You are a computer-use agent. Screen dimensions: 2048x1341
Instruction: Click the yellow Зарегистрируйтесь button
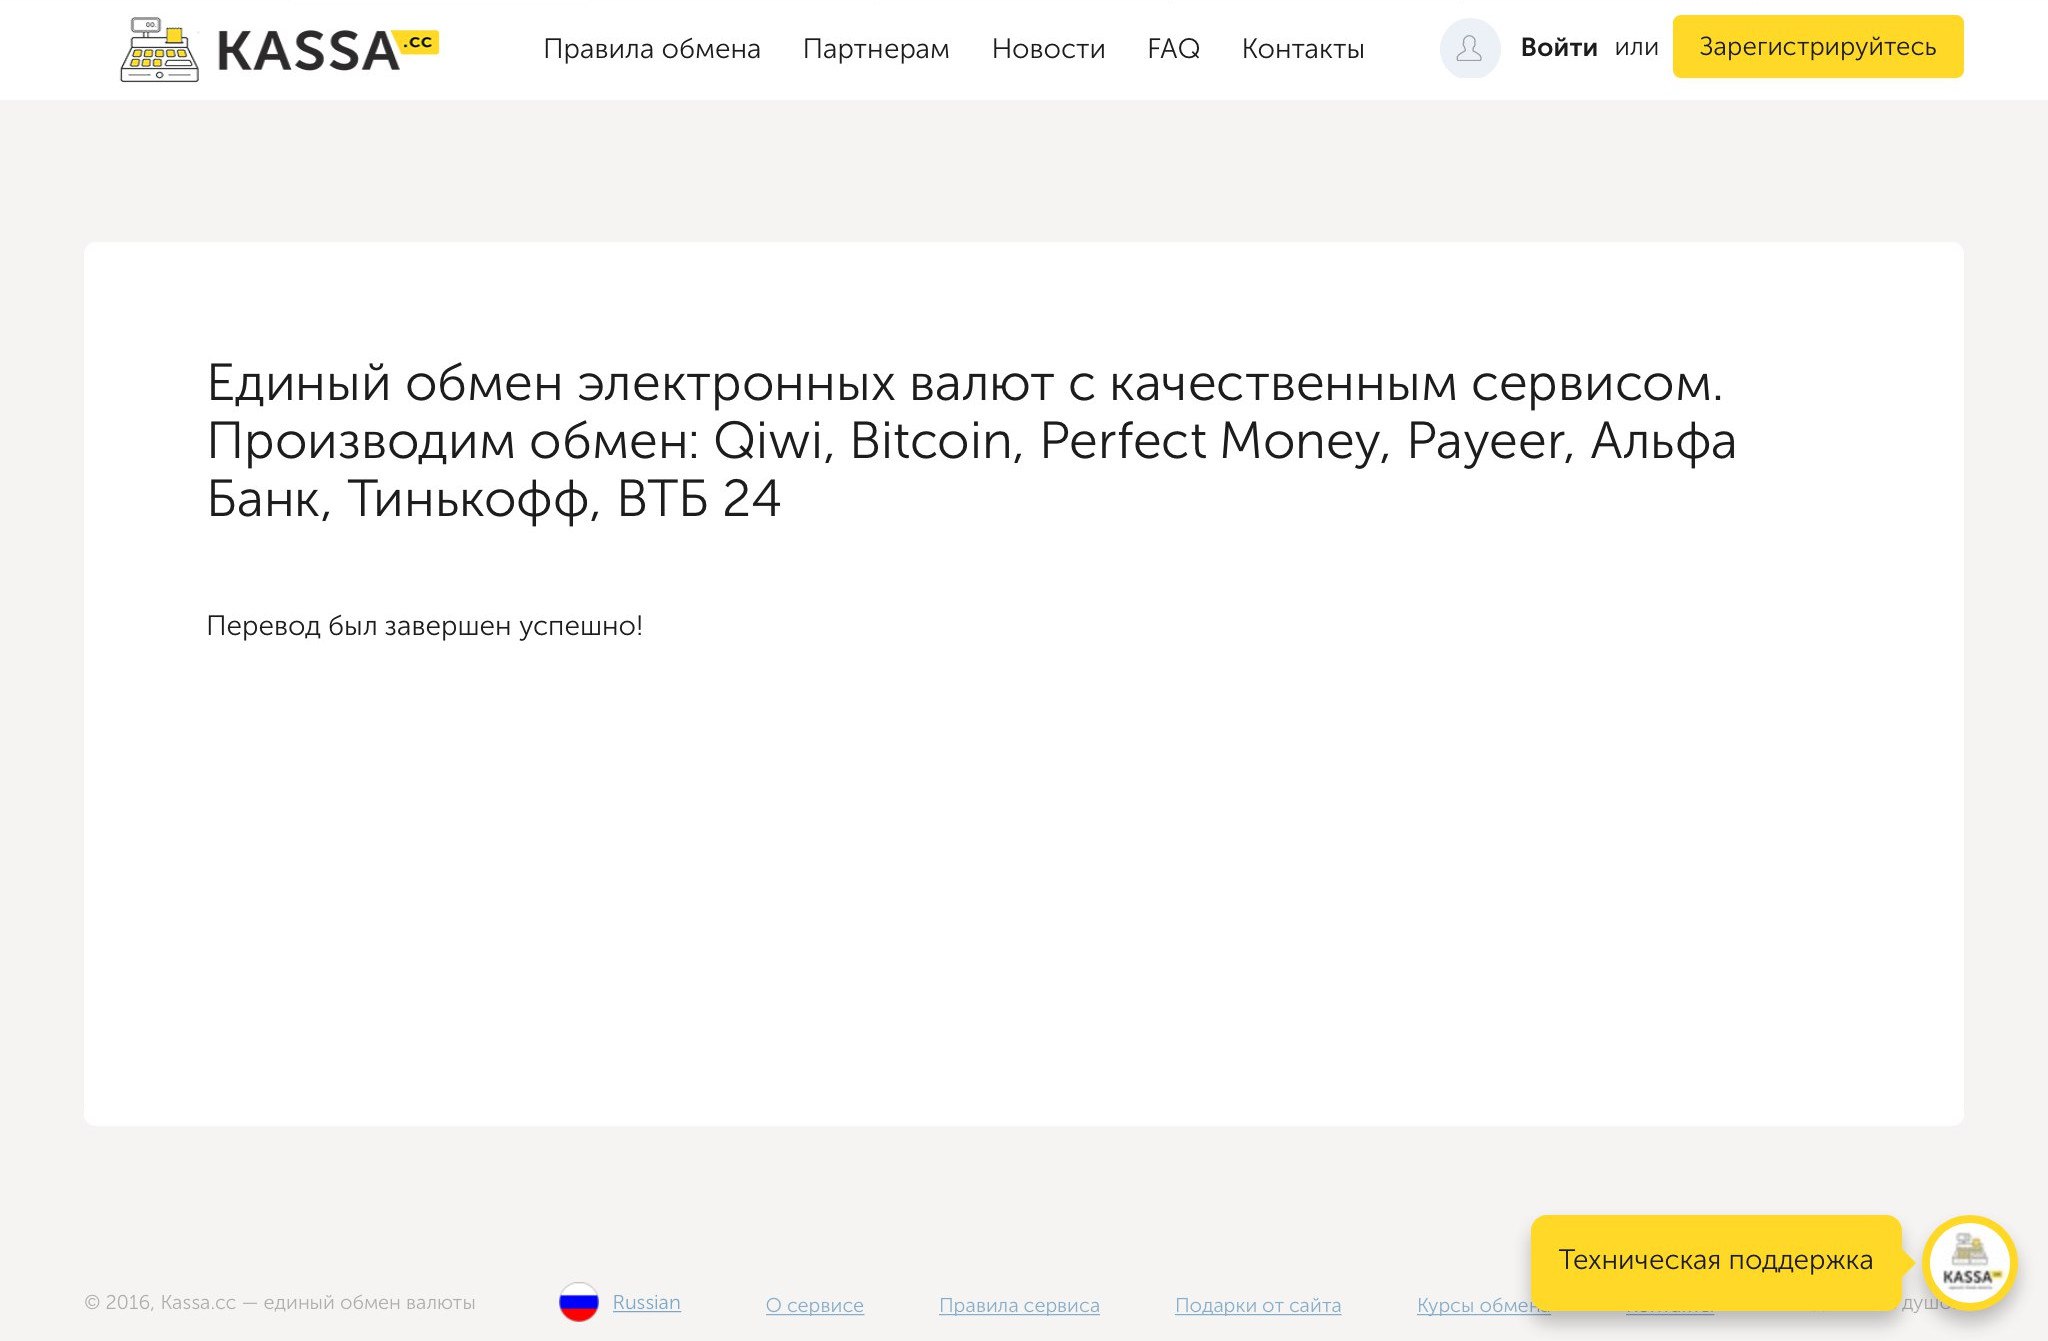point(1818,46)
